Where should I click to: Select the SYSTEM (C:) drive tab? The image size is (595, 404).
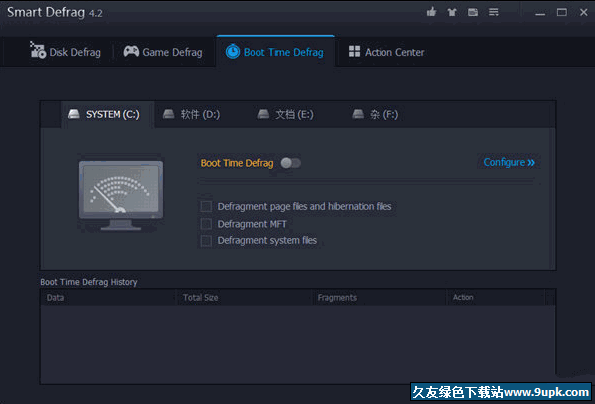[107, 114]
